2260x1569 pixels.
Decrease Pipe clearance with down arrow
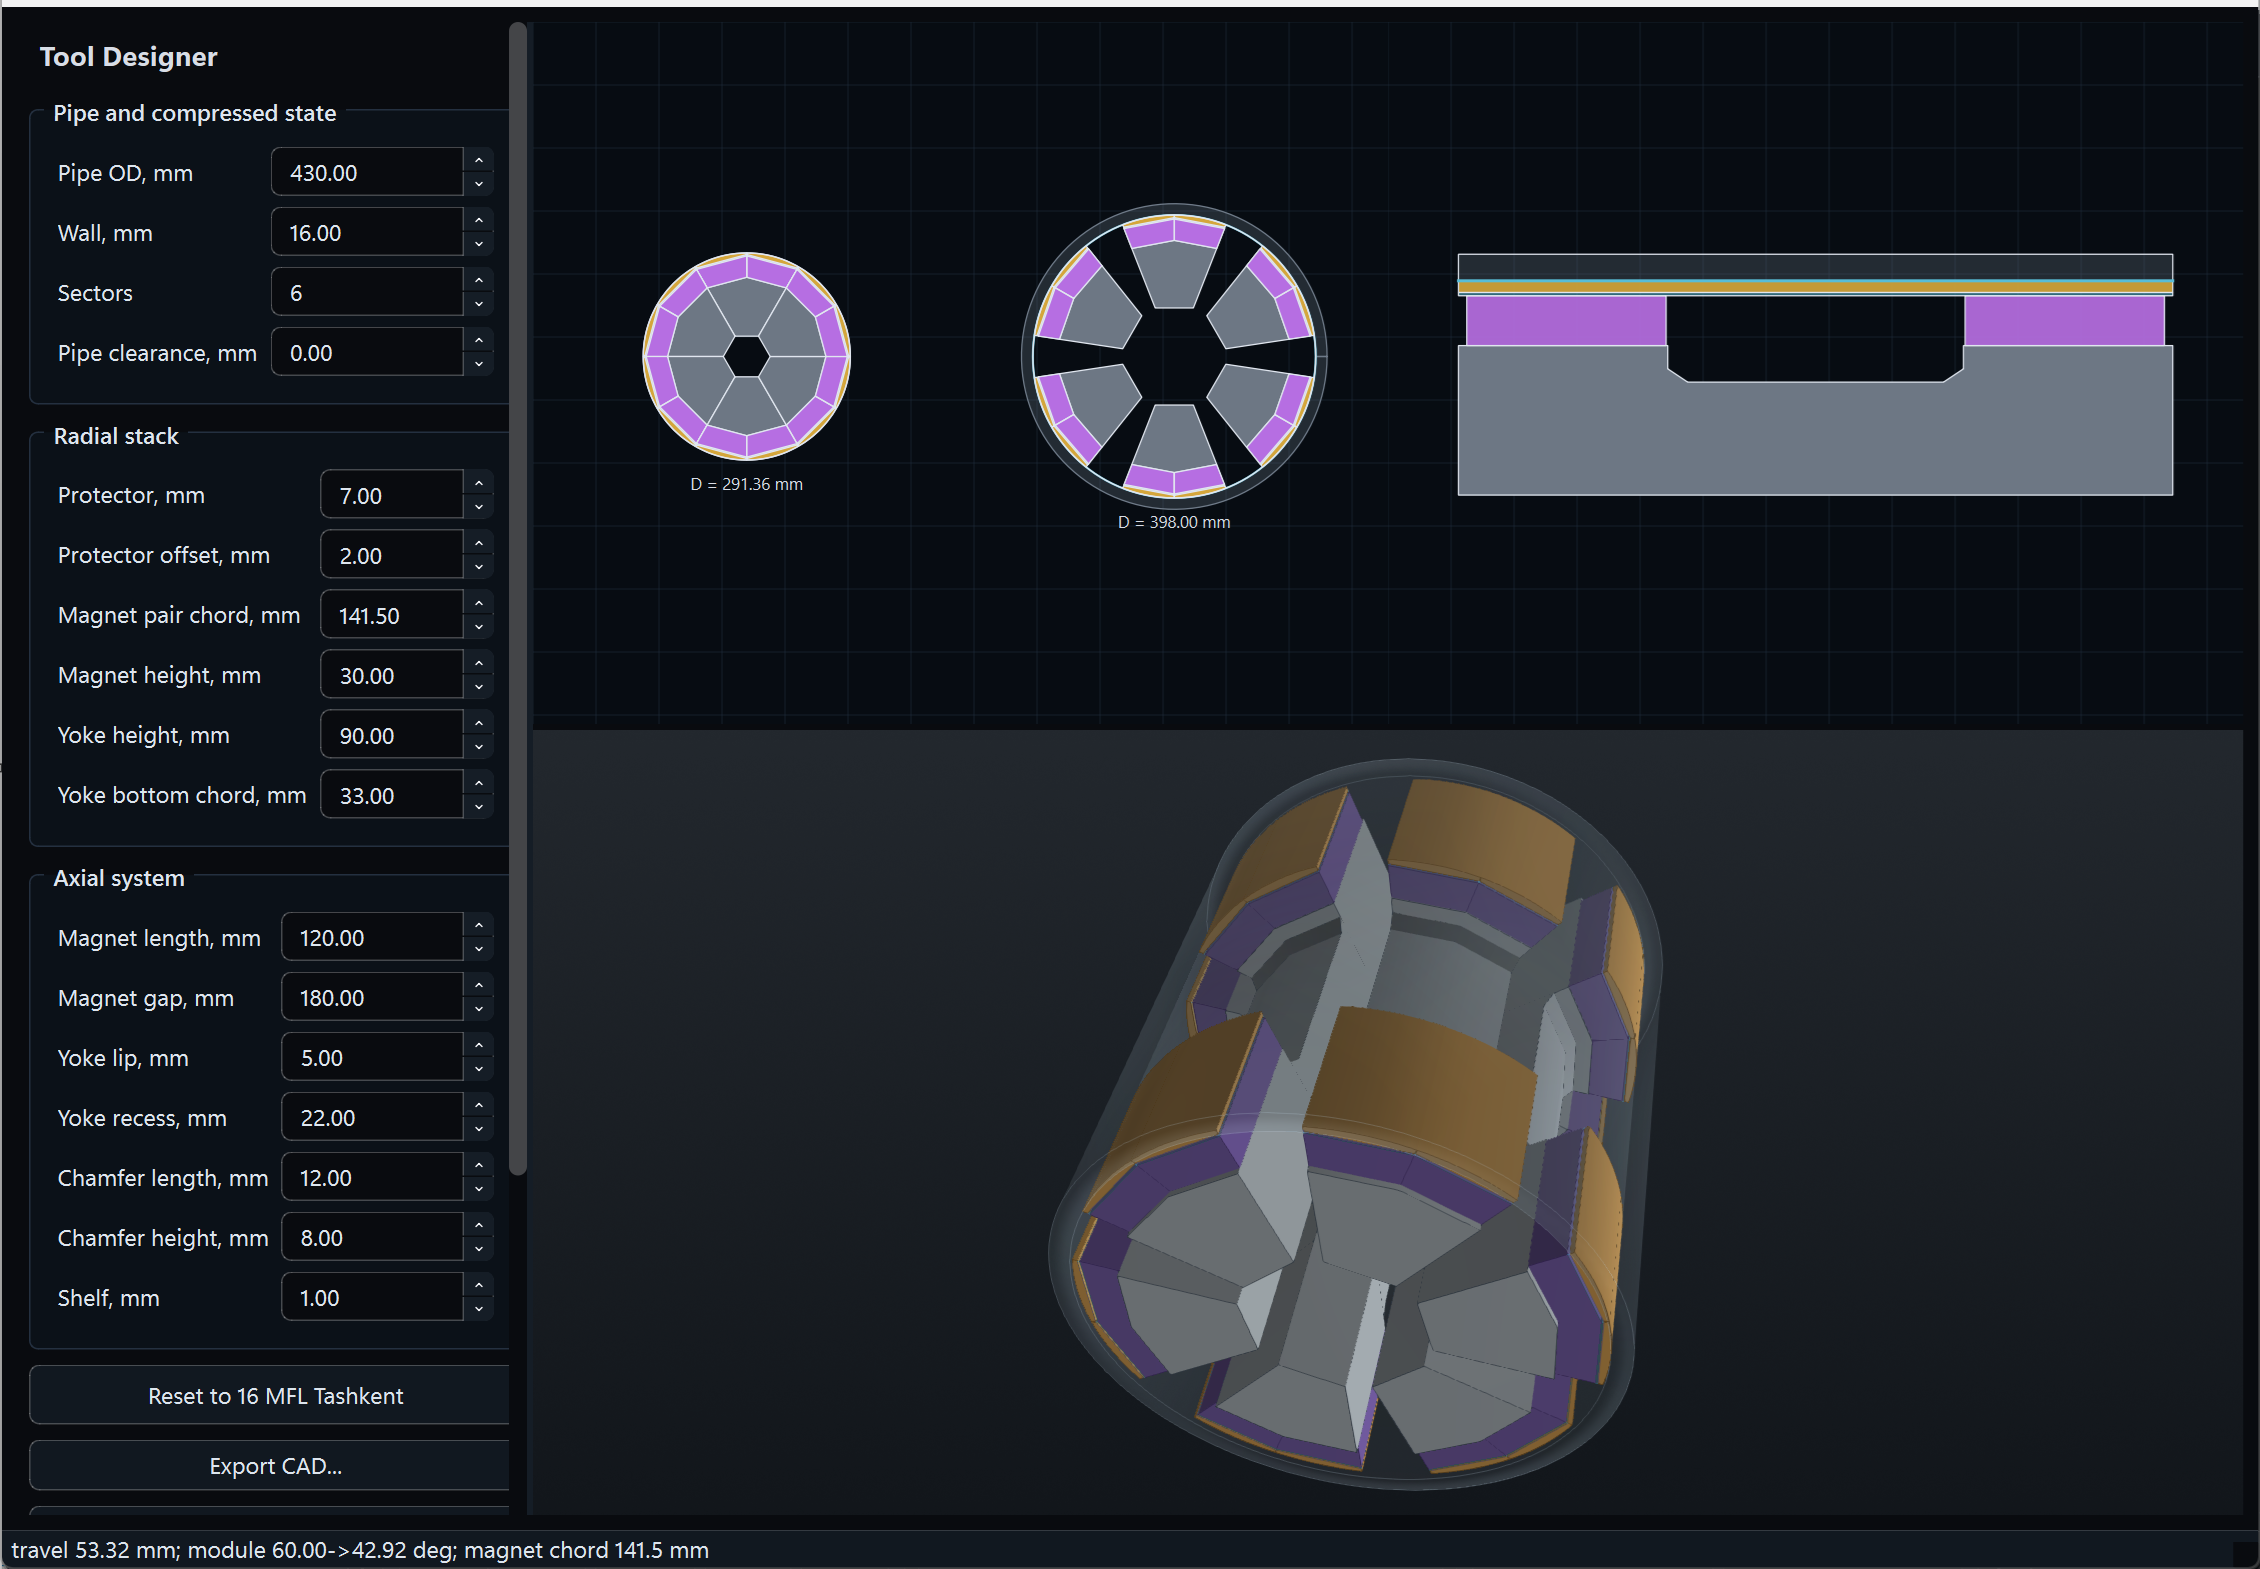tap(479, 364)
